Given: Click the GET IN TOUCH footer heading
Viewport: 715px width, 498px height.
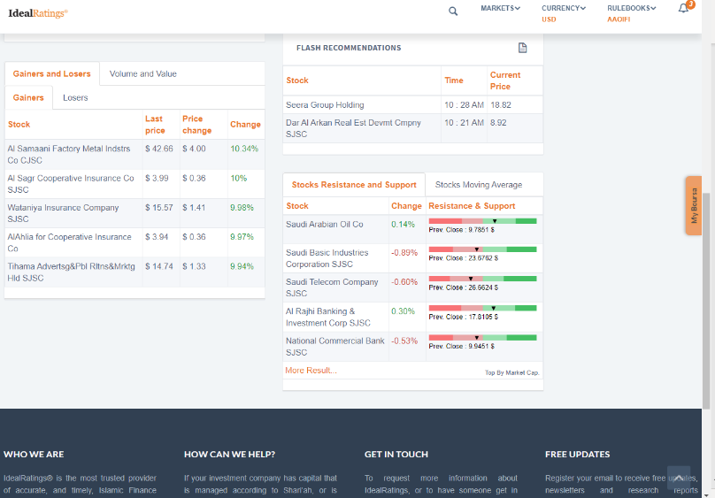Looking at the screenshot, I should pos(396,454).
